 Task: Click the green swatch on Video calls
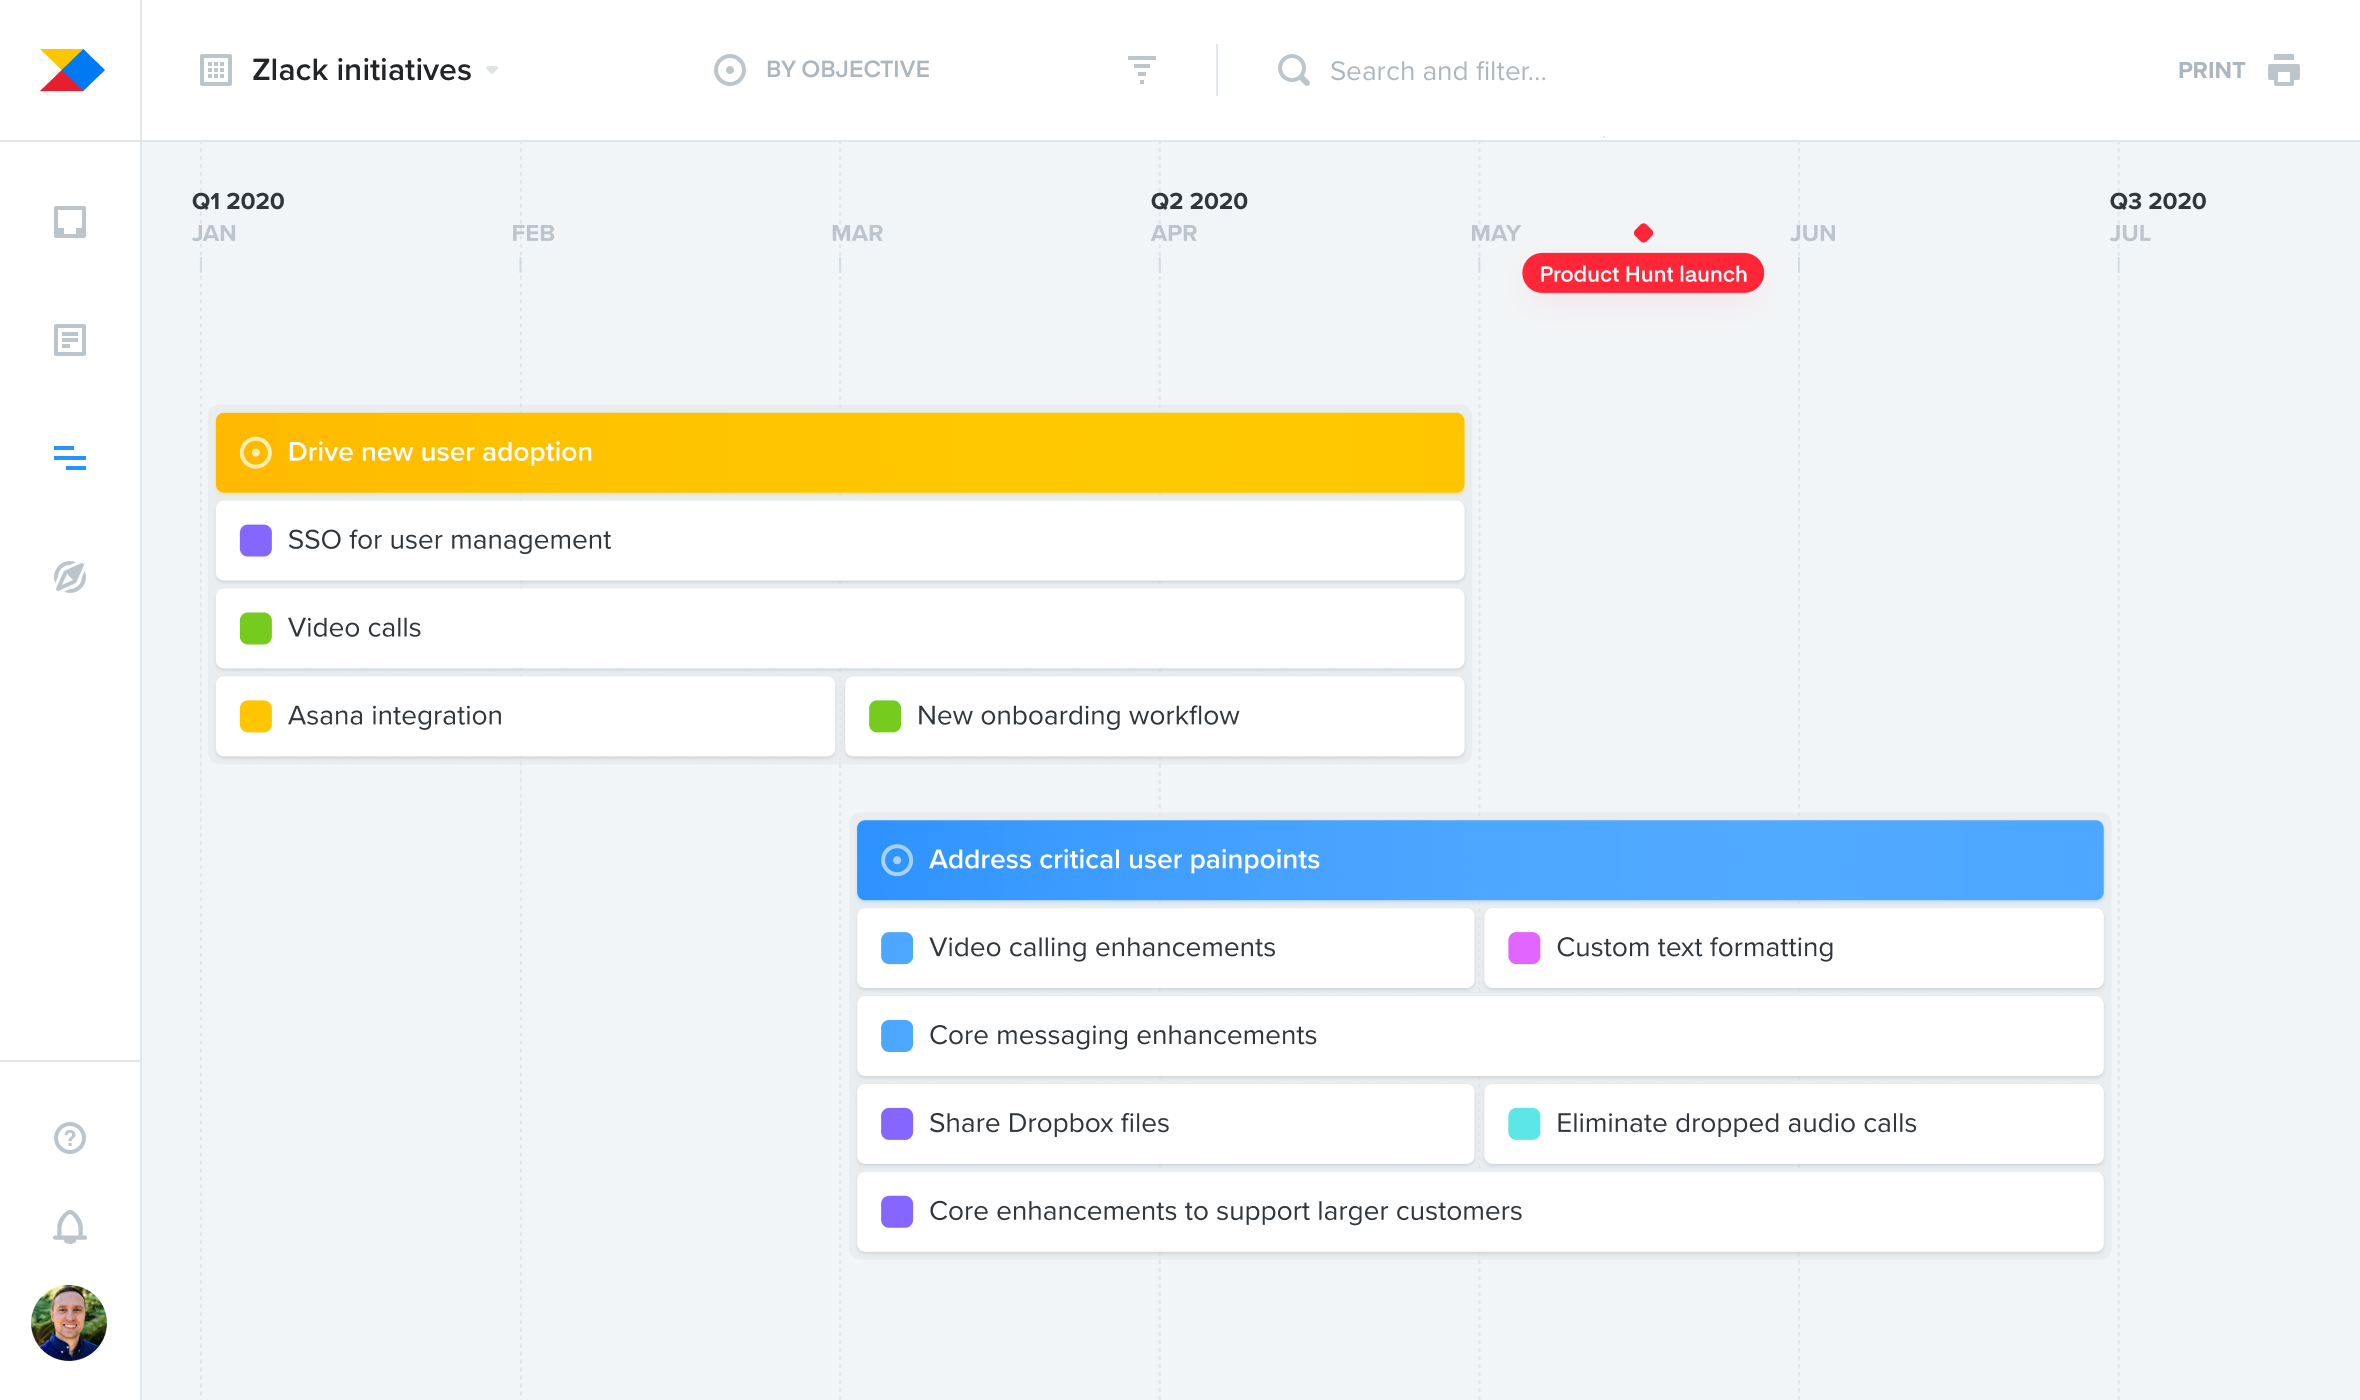(256, 628)
